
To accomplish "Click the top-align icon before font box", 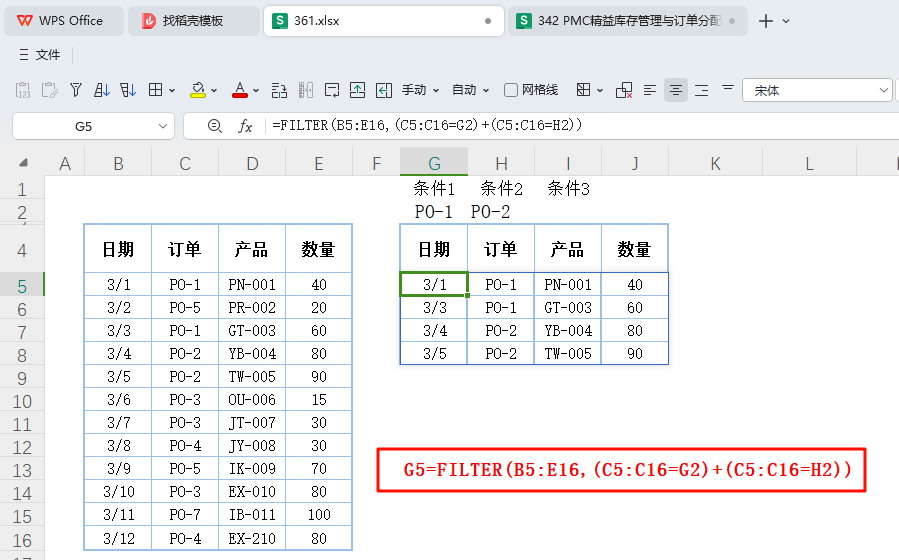I will coord(728,88).
